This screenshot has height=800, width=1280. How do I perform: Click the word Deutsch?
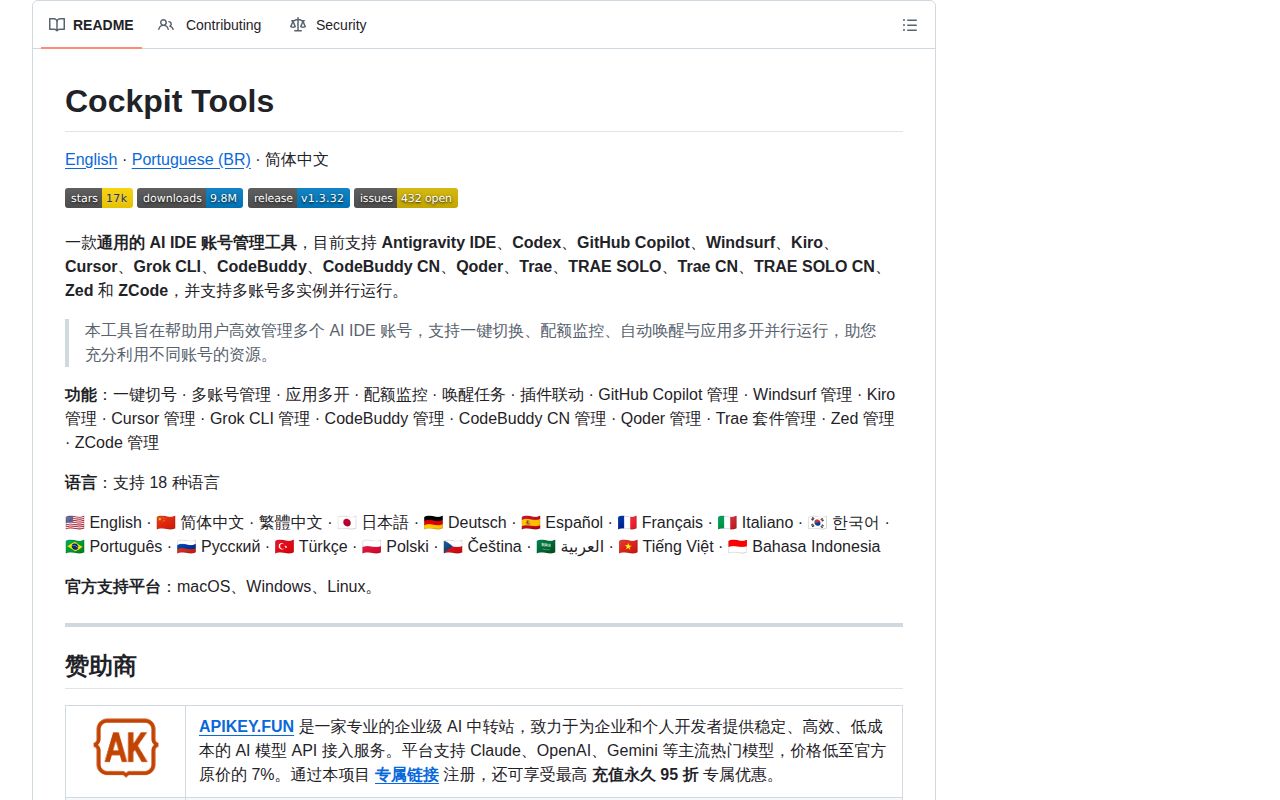coord(477,522)
